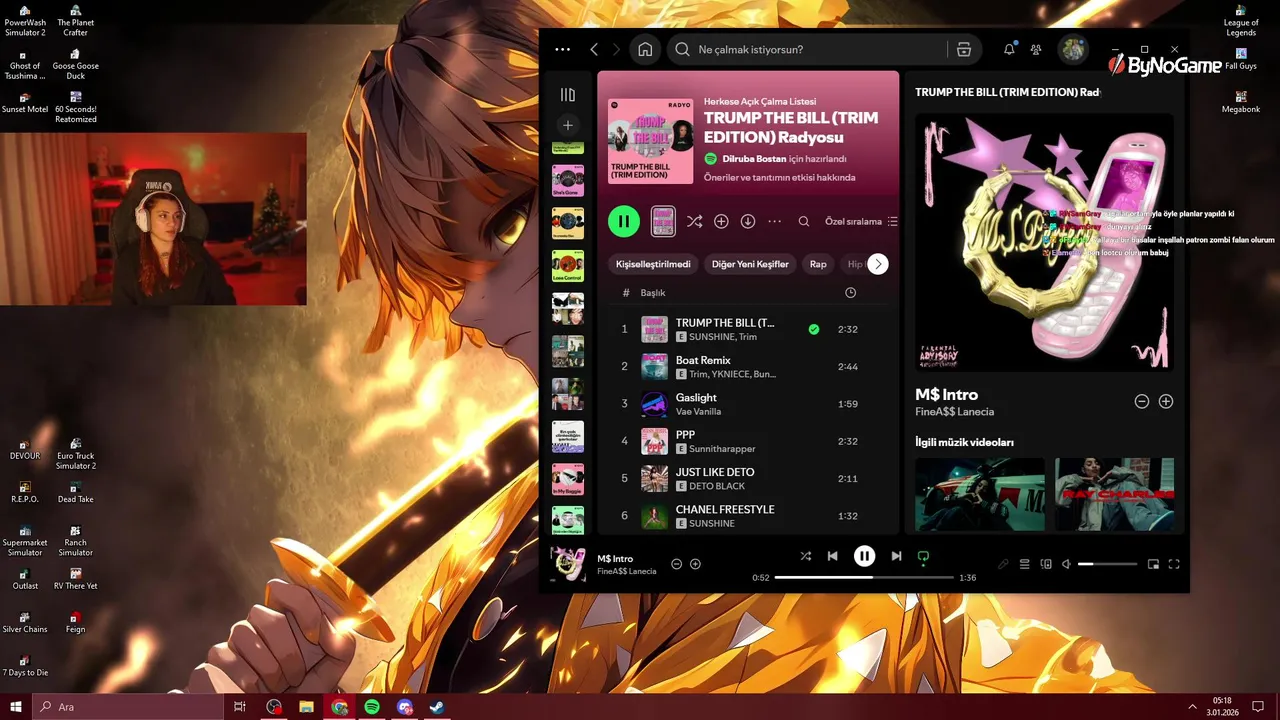1280x720 pixels.
Task: Open 'FineA$$ Lanecia' artist in side panel
Action: point(955,411)
